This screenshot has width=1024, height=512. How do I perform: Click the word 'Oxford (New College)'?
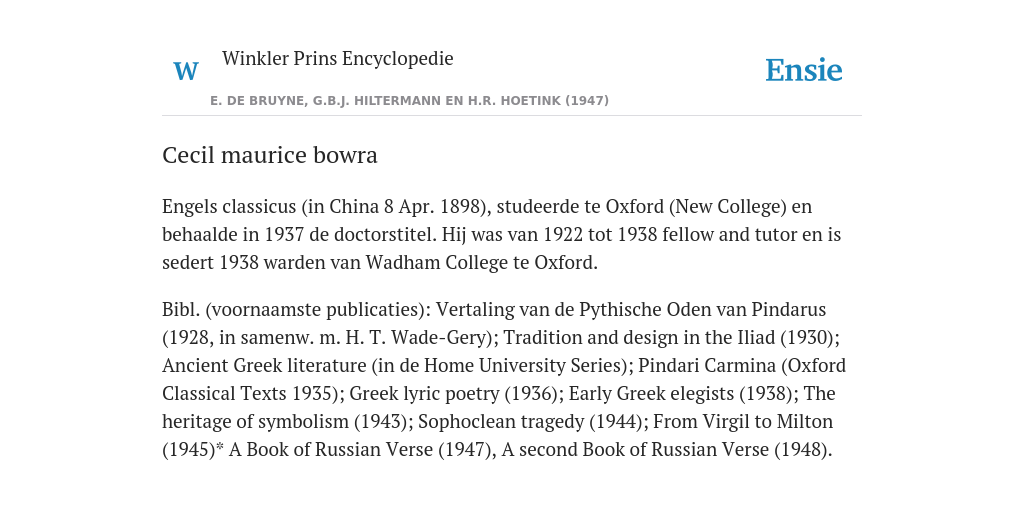pyautogui.click(x=696, y=206)
